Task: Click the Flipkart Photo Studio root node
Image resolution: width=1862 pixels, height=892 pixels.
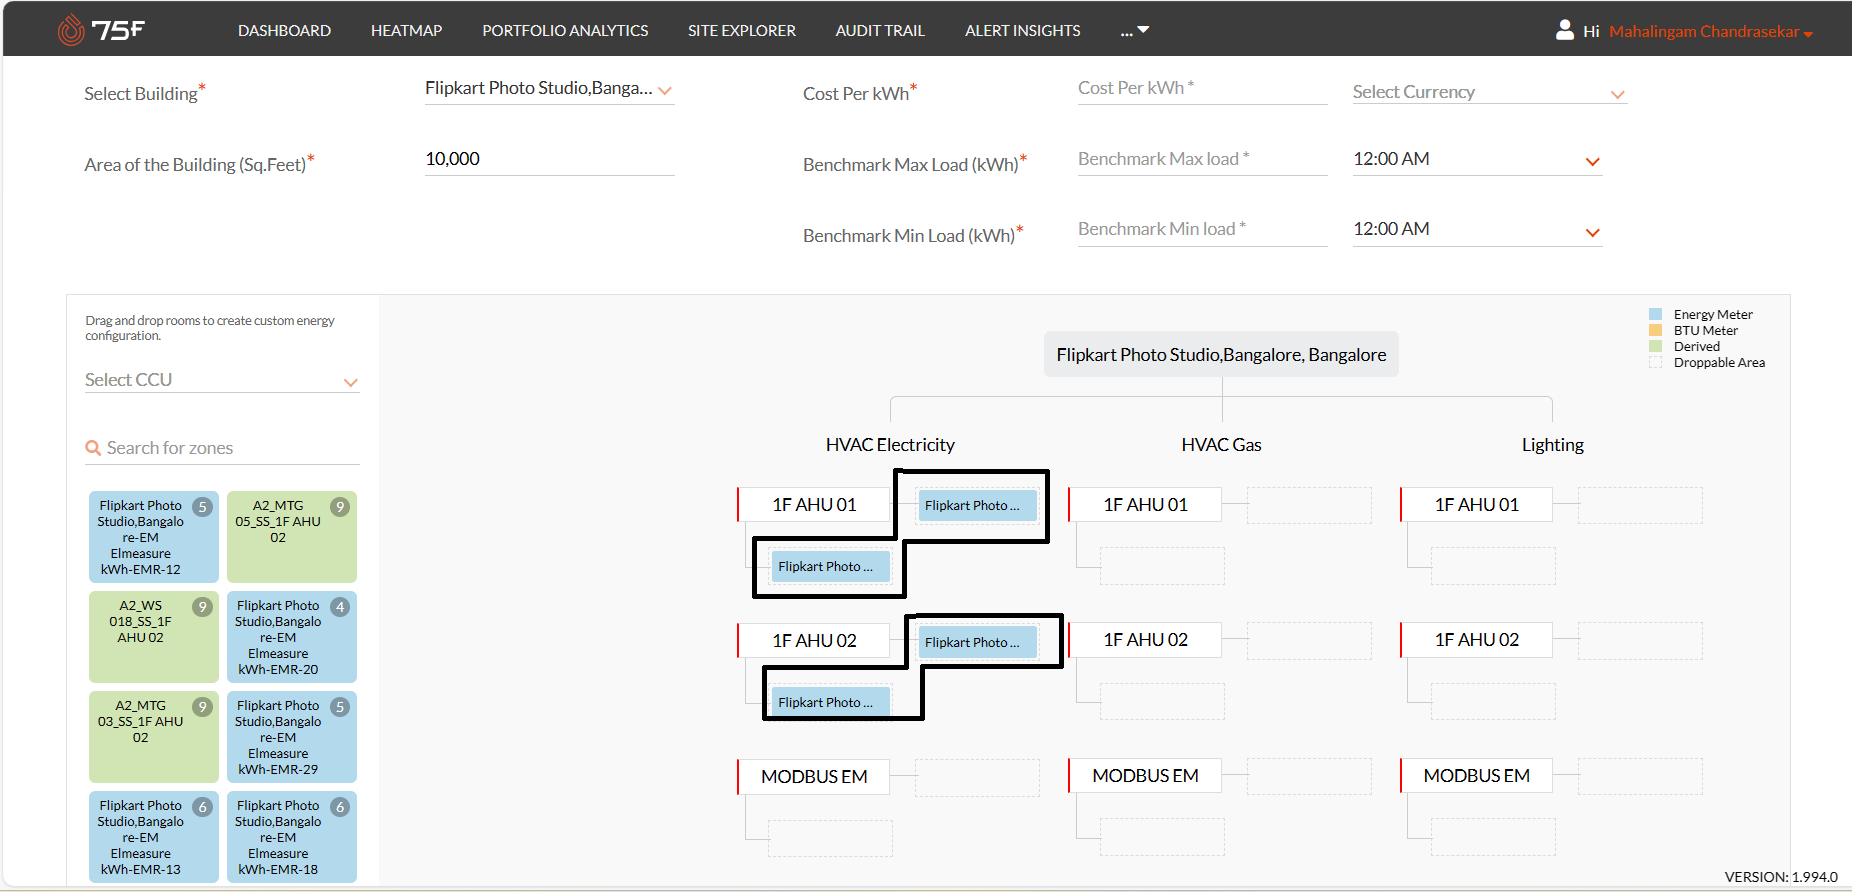Action: (x=1221, y=354)
